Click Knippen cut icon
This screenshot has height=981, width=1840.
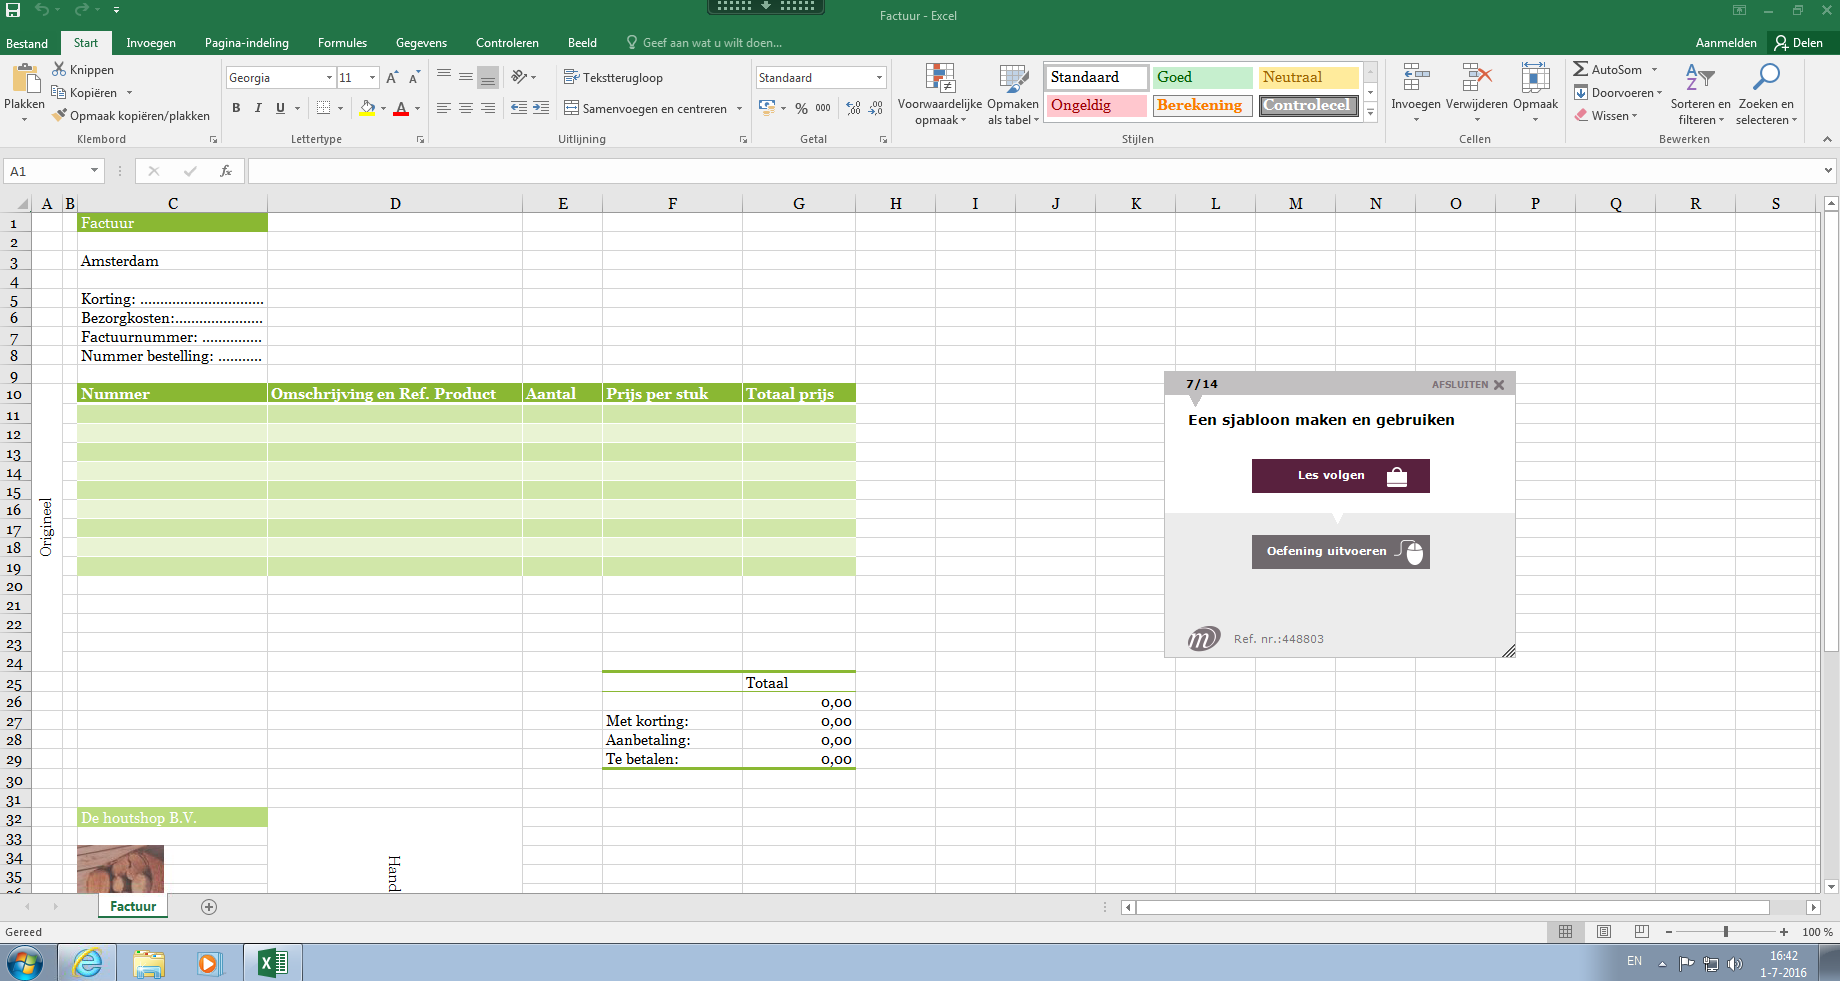[x=59, y=69]
